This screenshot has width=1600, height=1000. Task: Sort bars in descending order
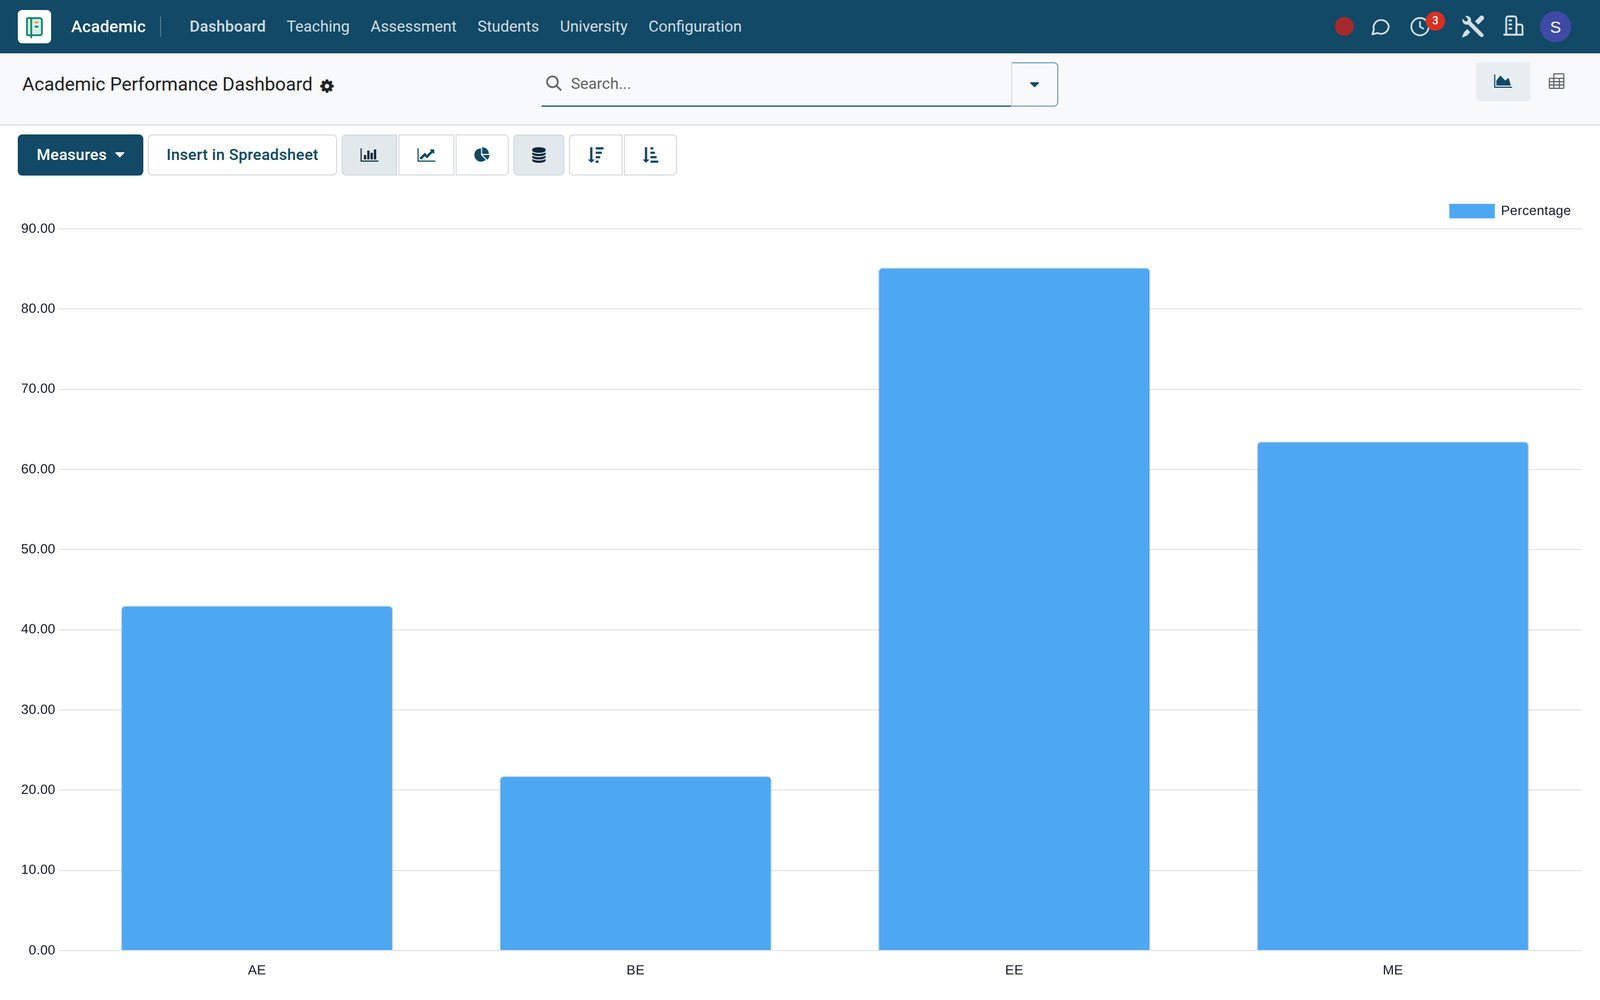pyautogui.click(x=596, y=155)
